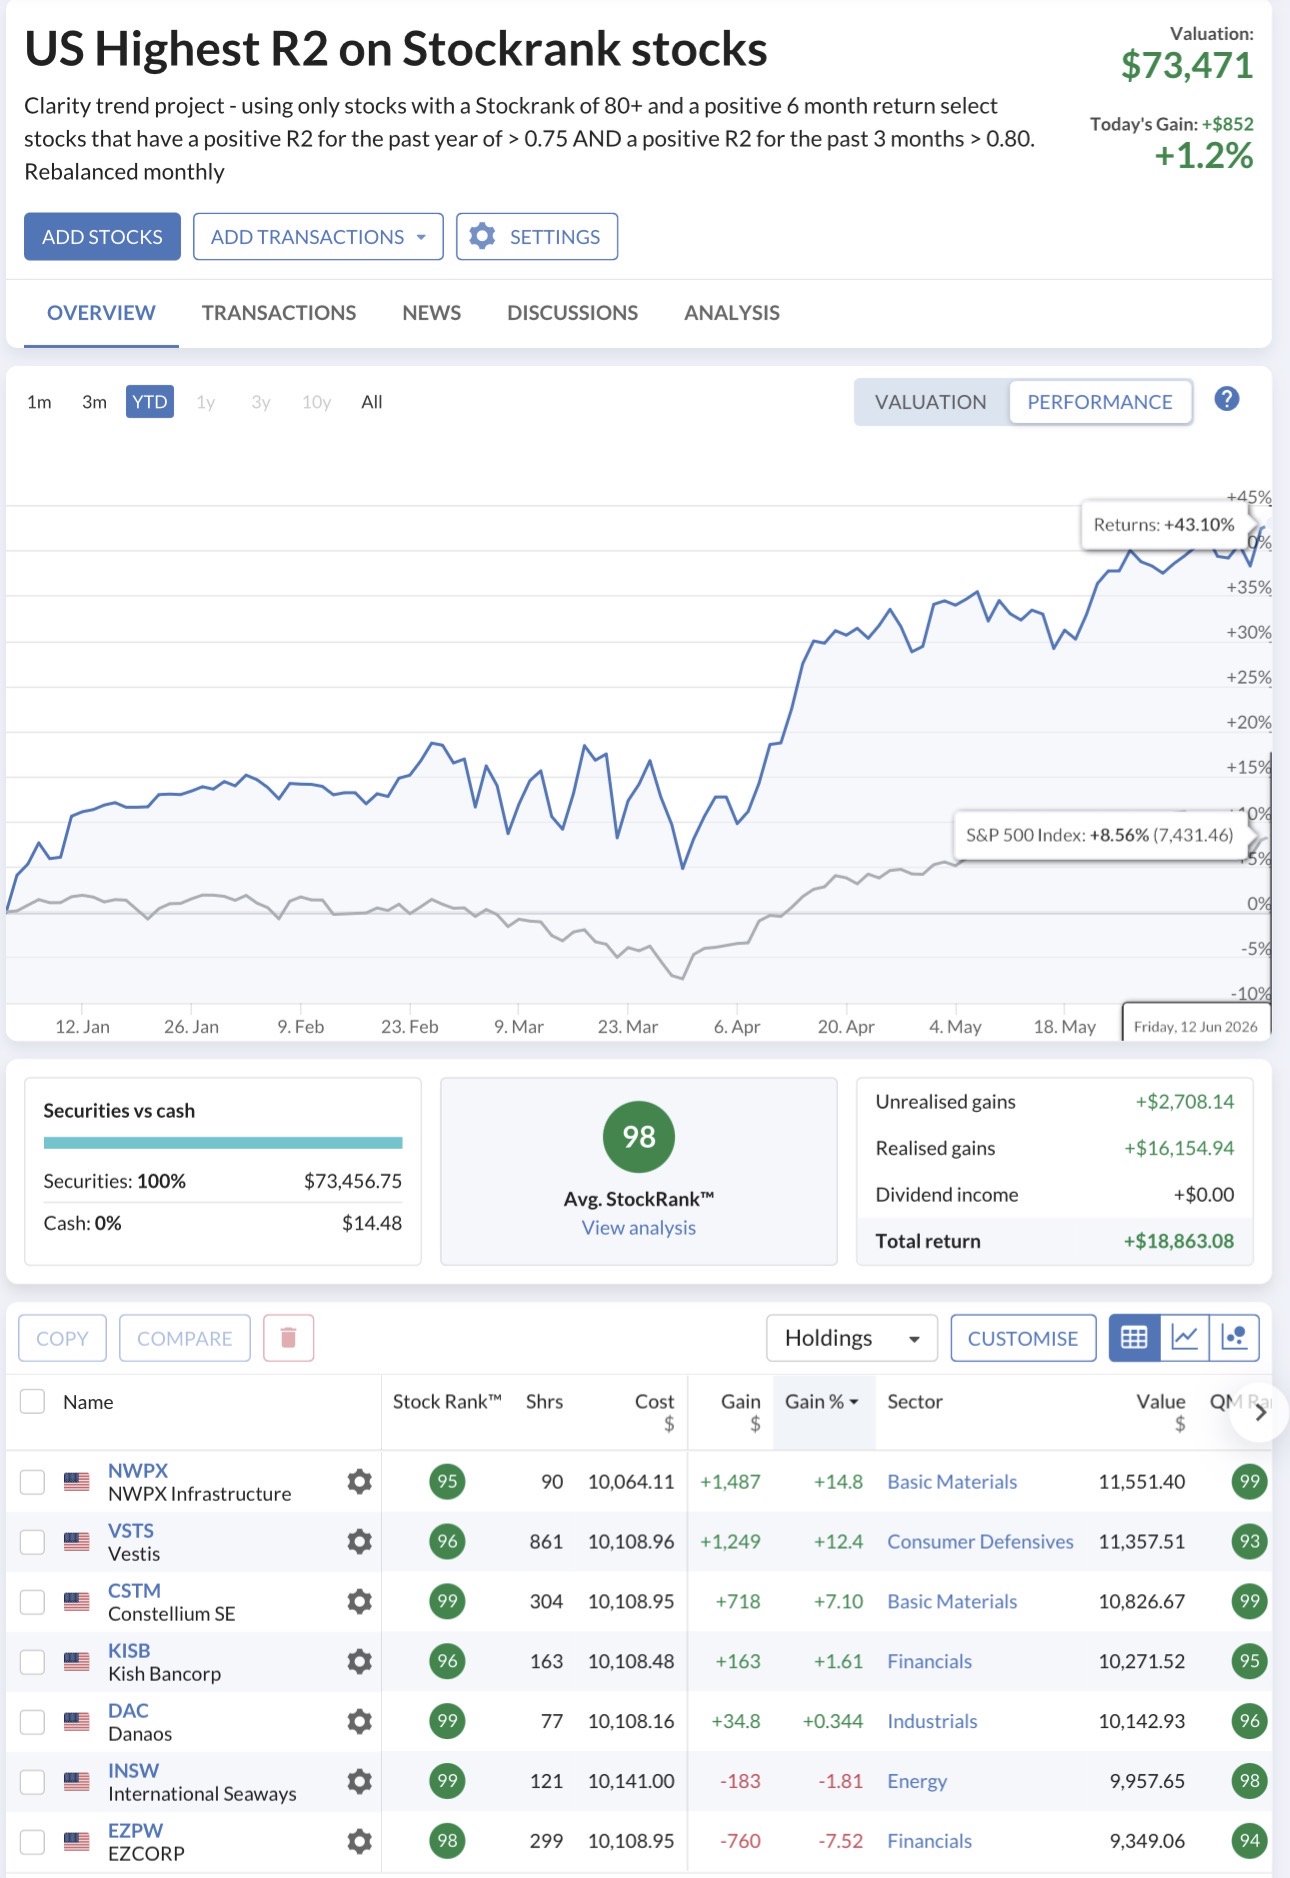Open the Holdings view dropdown
1290x1878 pixels.
pos(852,1338)
